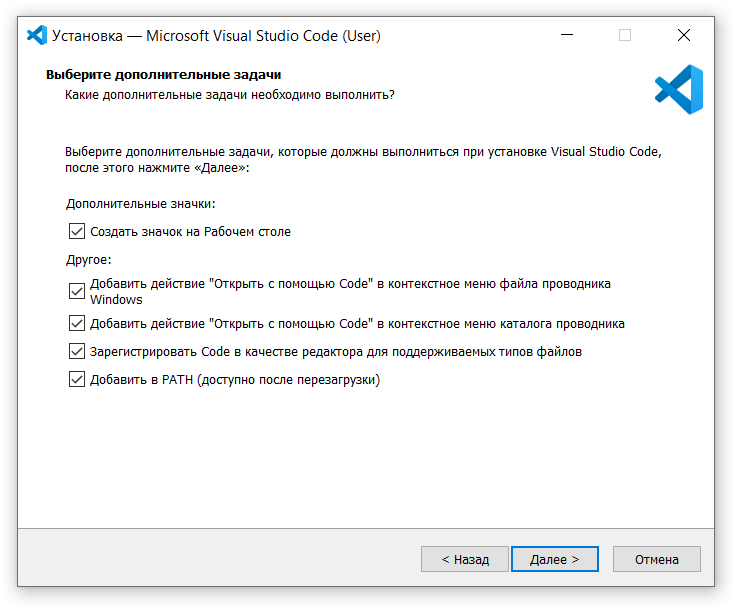Close the installer with the X button
The height and width of the screenshot is (609, 736).
(x=684, y=35)
